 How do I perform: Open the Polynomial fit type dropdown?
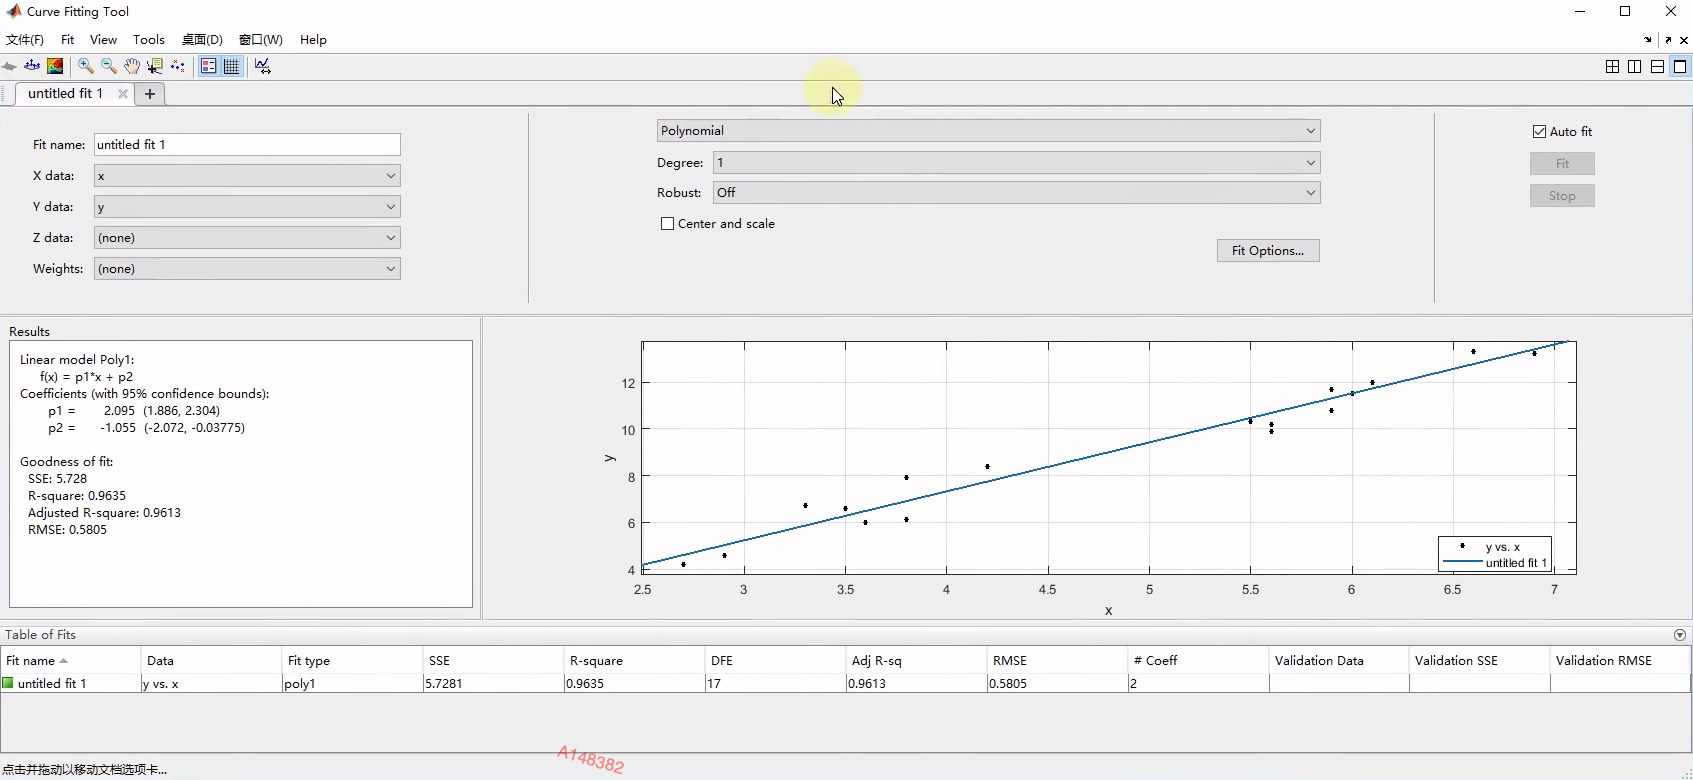pos(989,131)
